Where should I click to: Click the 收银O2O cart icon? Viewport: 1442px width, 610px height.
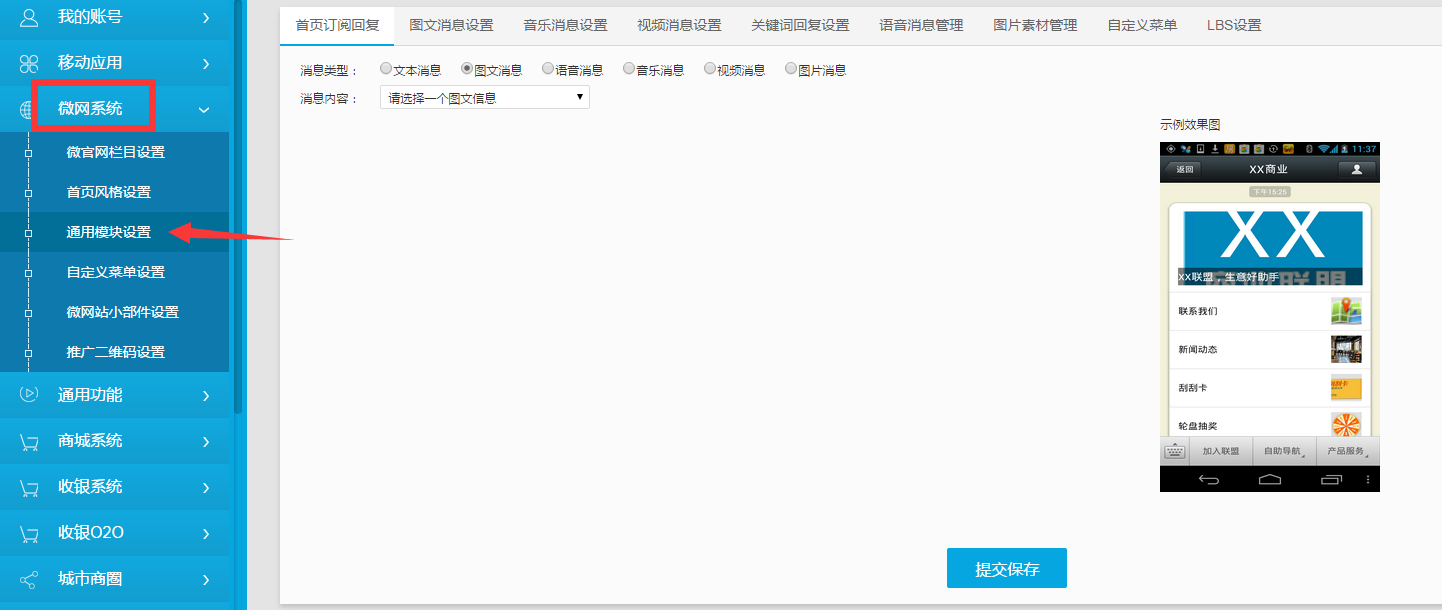point(29,533)
